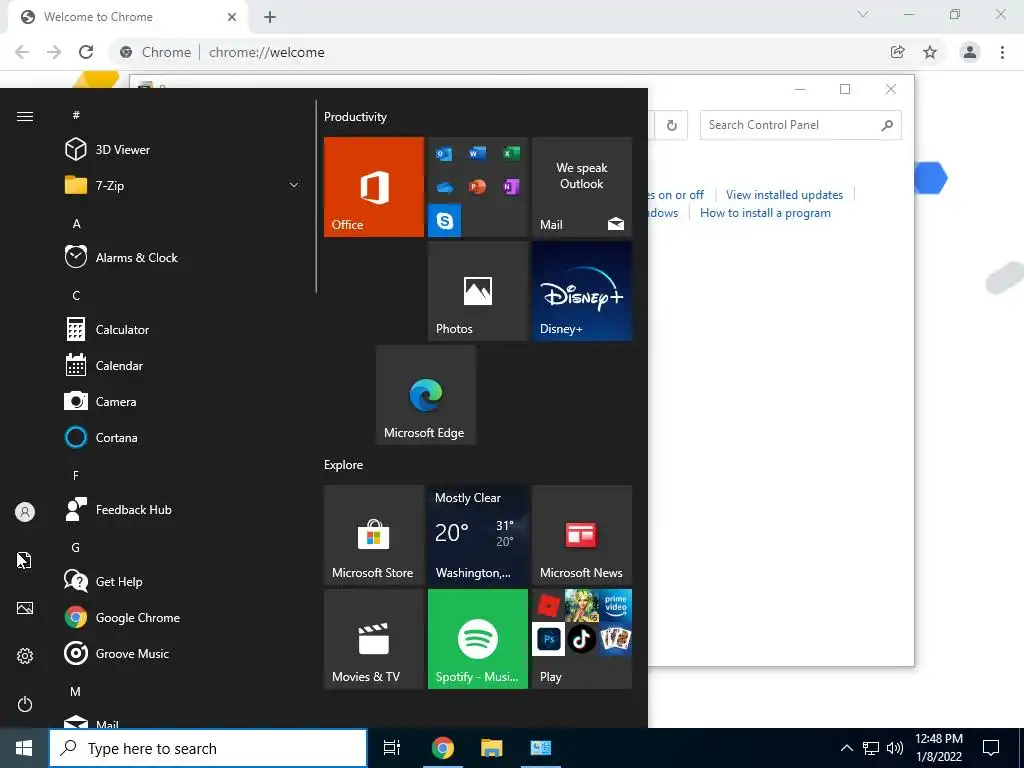1024x768 pixels.
Task: Open the Action Center notifications icon
Action: click(991, 748)
